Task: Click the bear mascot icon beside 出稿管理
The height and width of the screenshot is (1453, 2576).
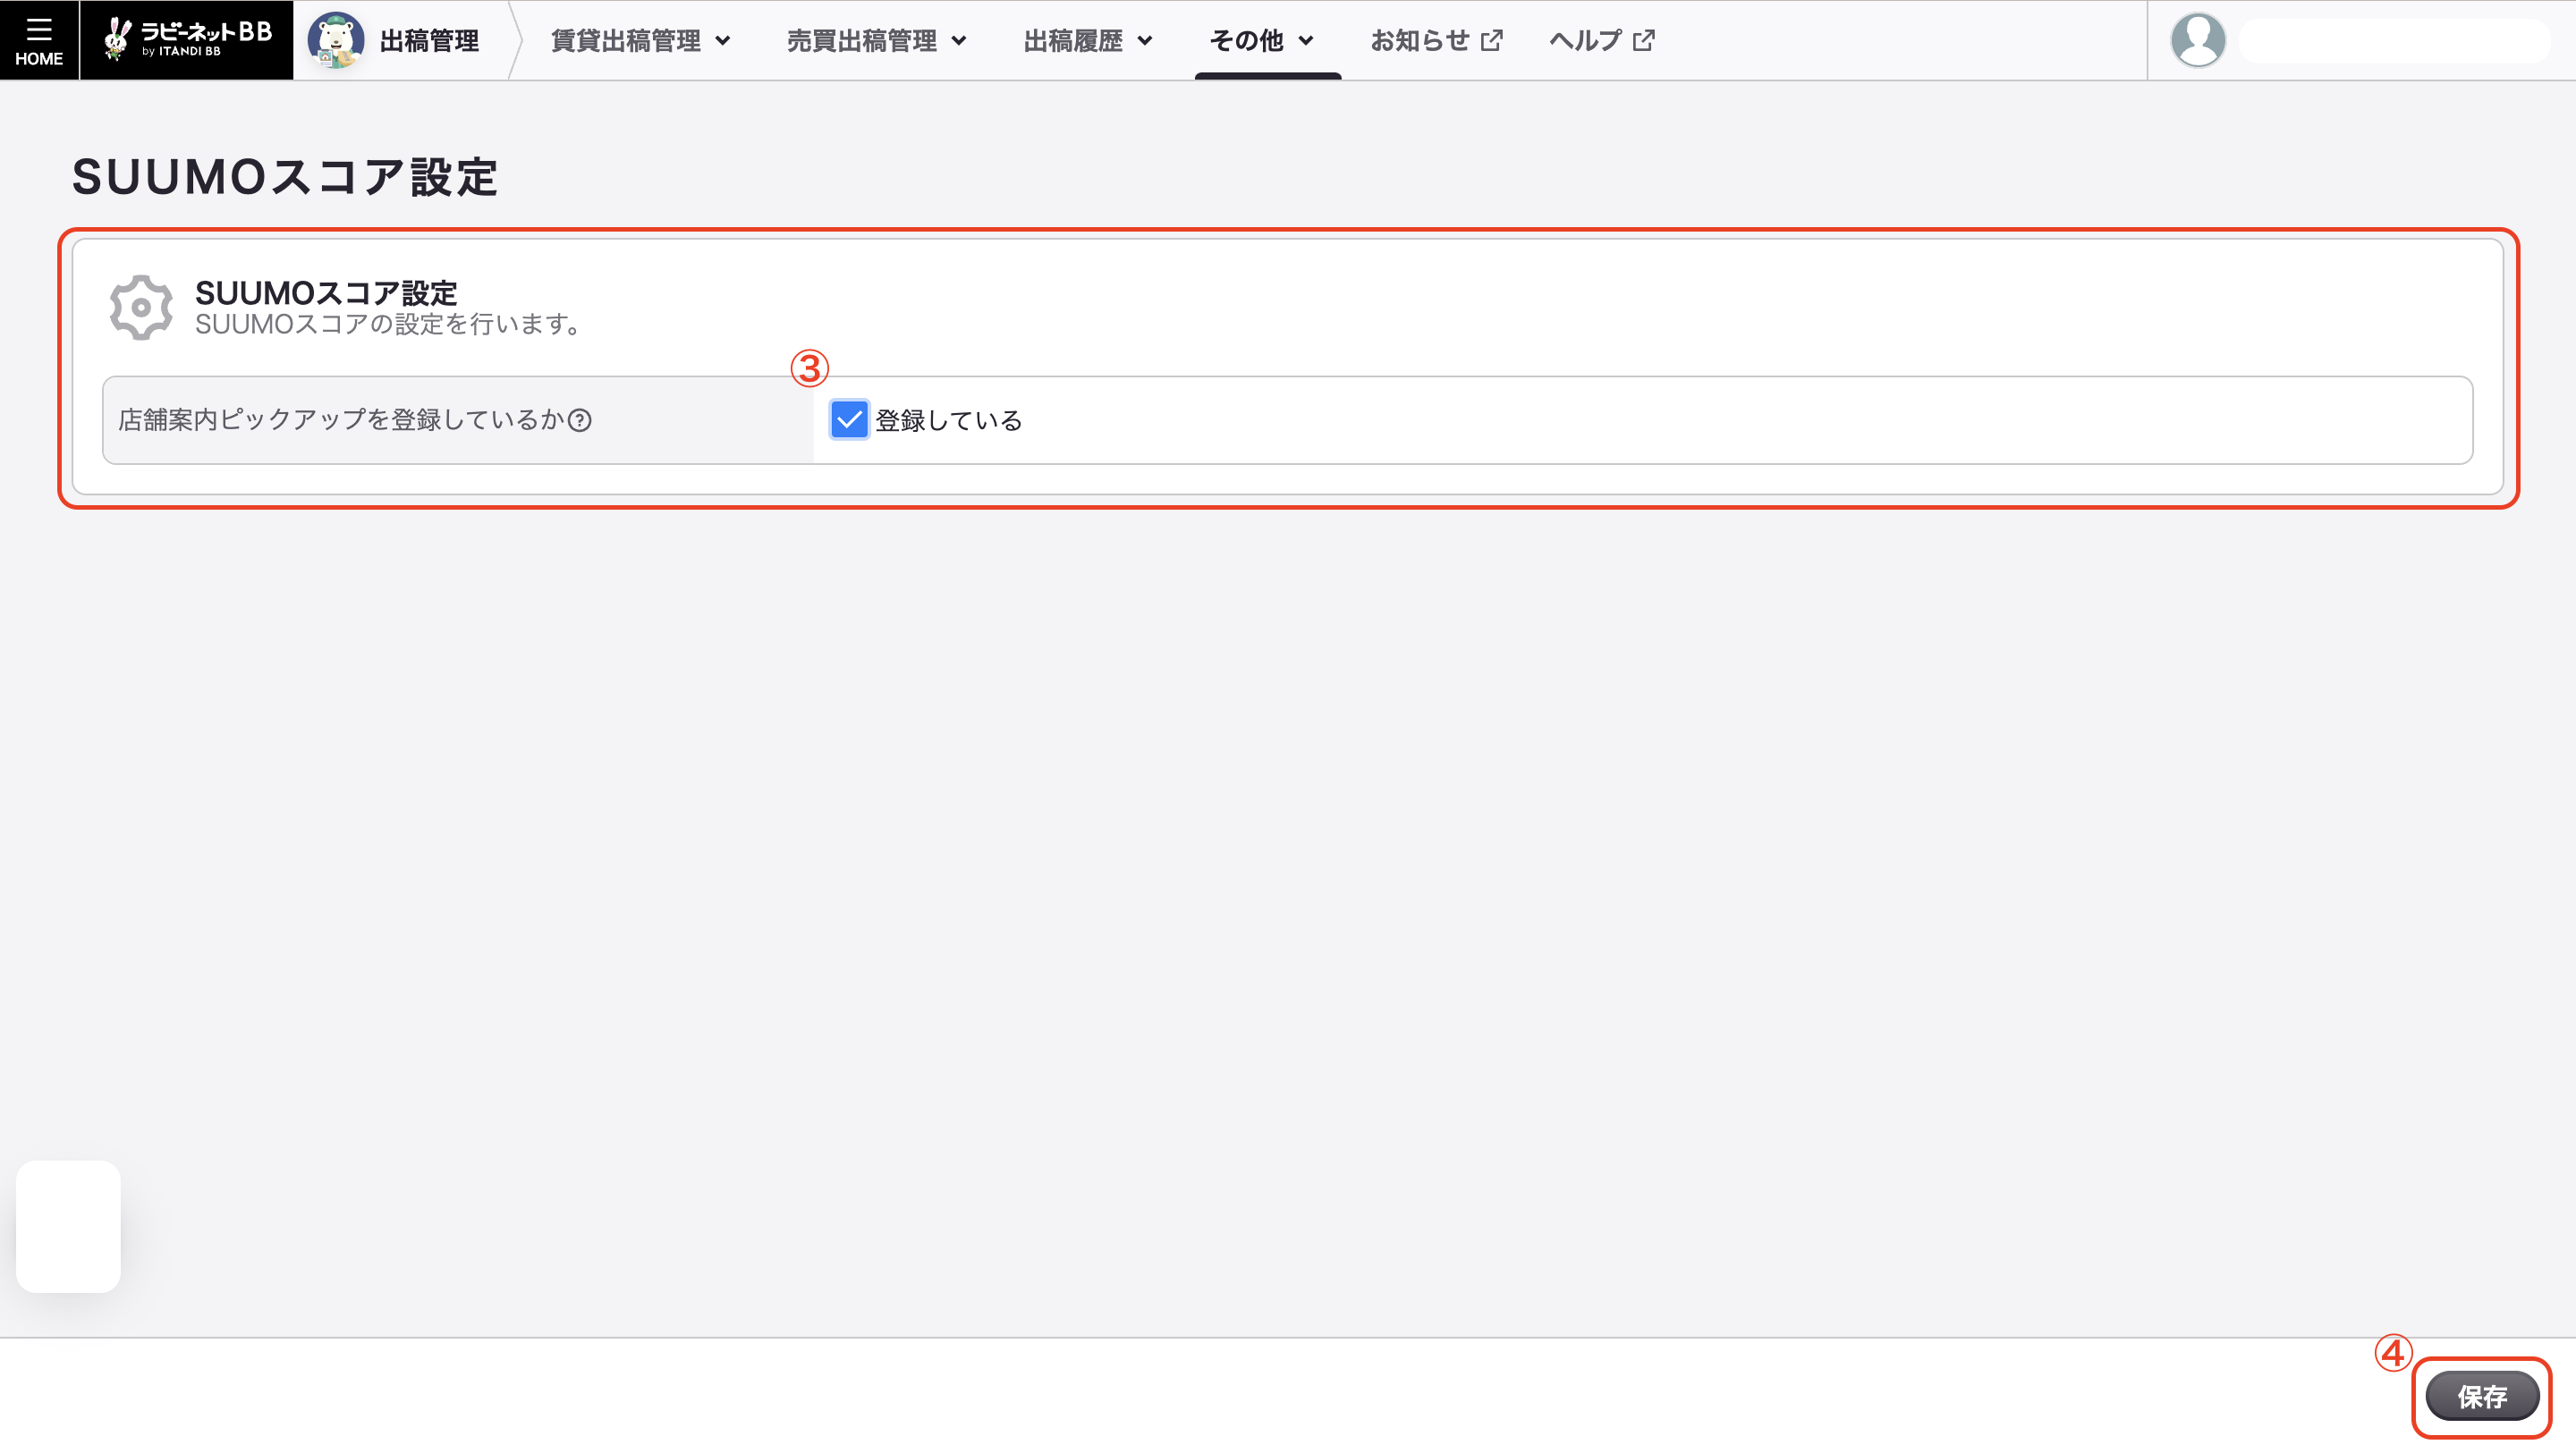Action: pos(335,40)
